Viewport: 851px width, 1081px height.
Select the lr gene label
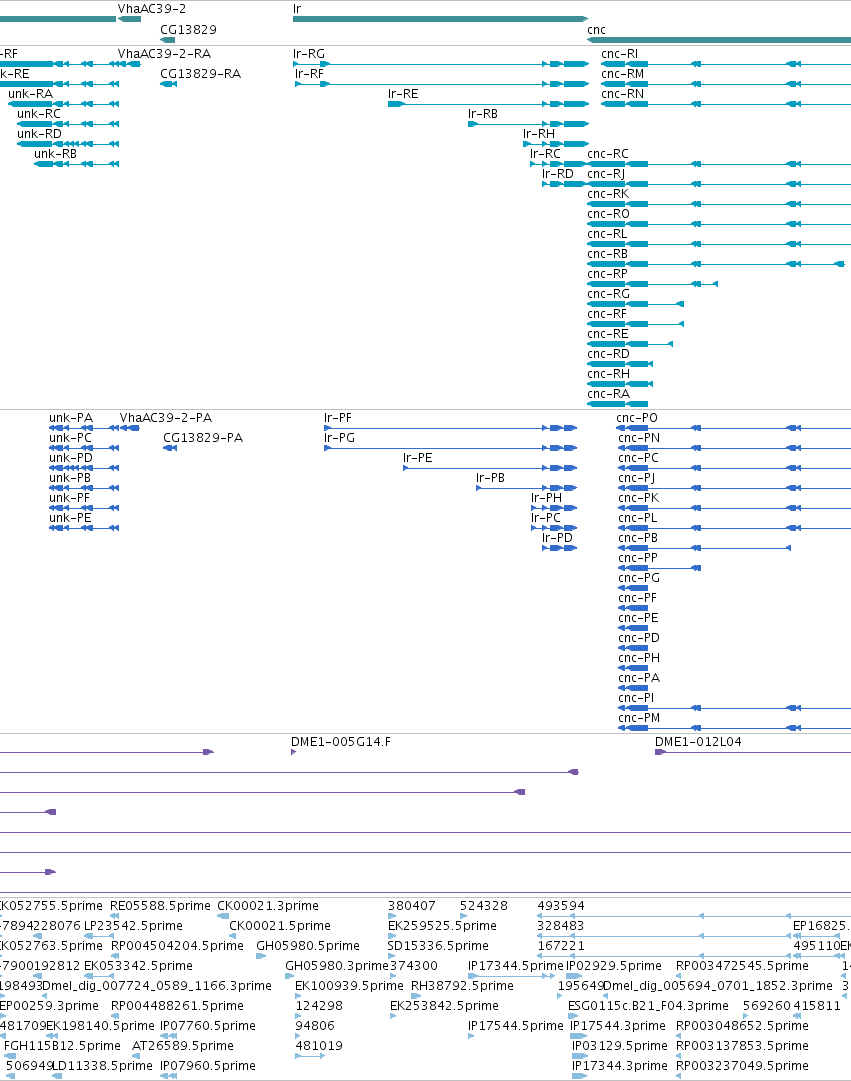coord(297,9)
